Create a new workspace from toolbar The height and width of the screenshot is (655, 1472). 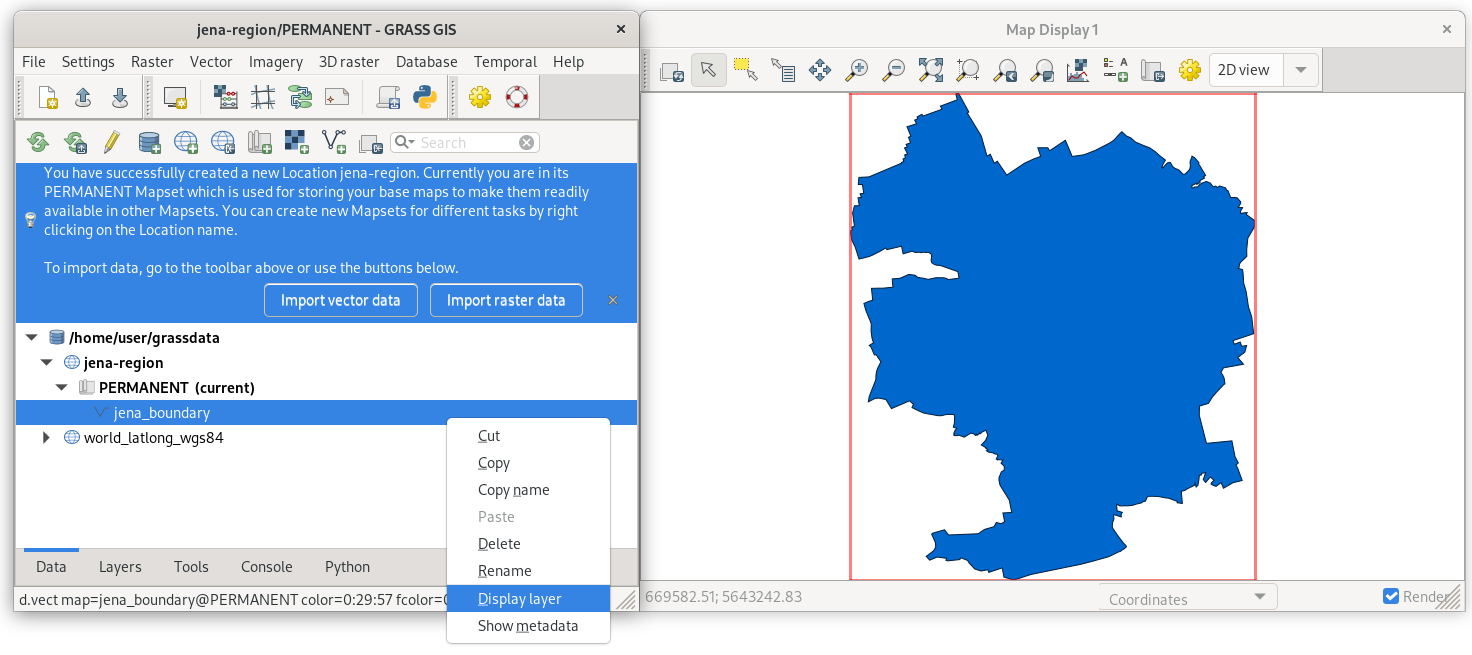coord(47,97)
